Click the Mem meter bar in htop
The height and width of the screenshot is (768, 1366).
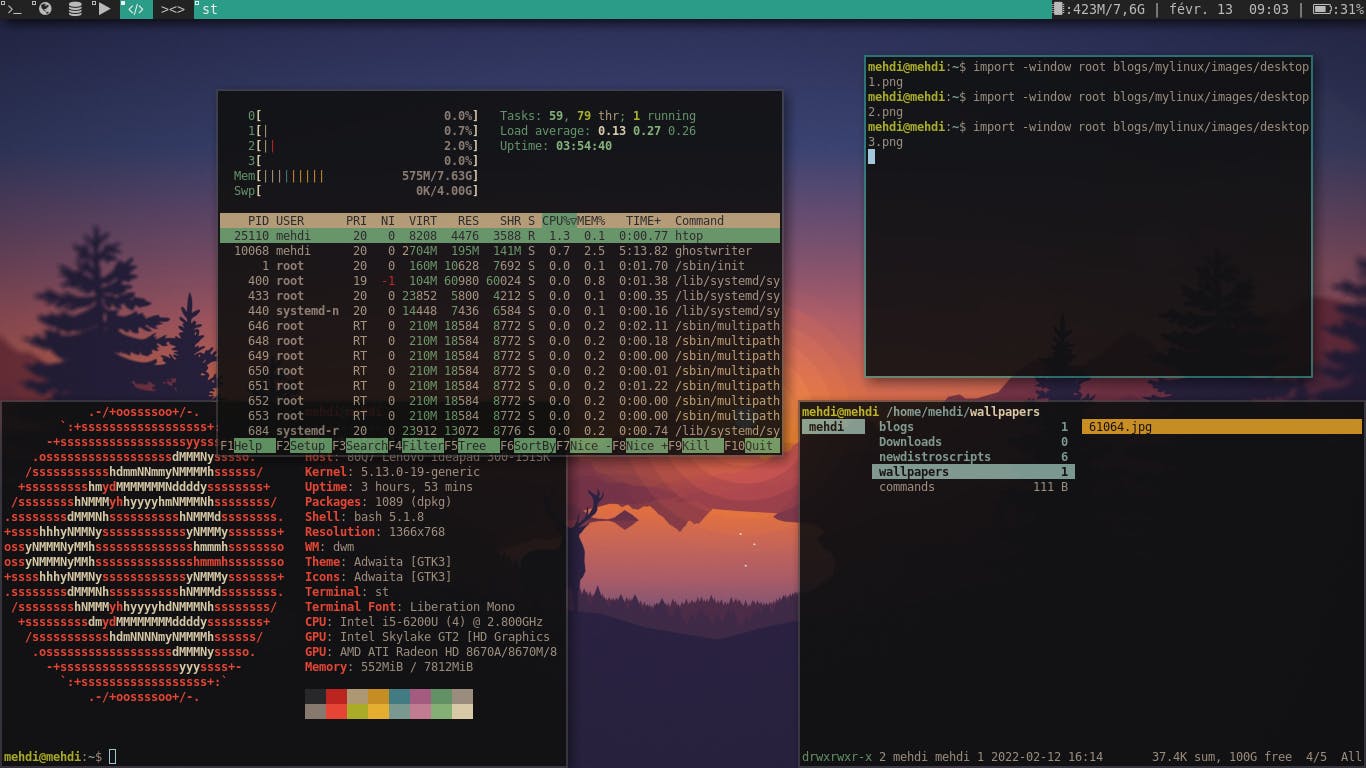(356, 176)
